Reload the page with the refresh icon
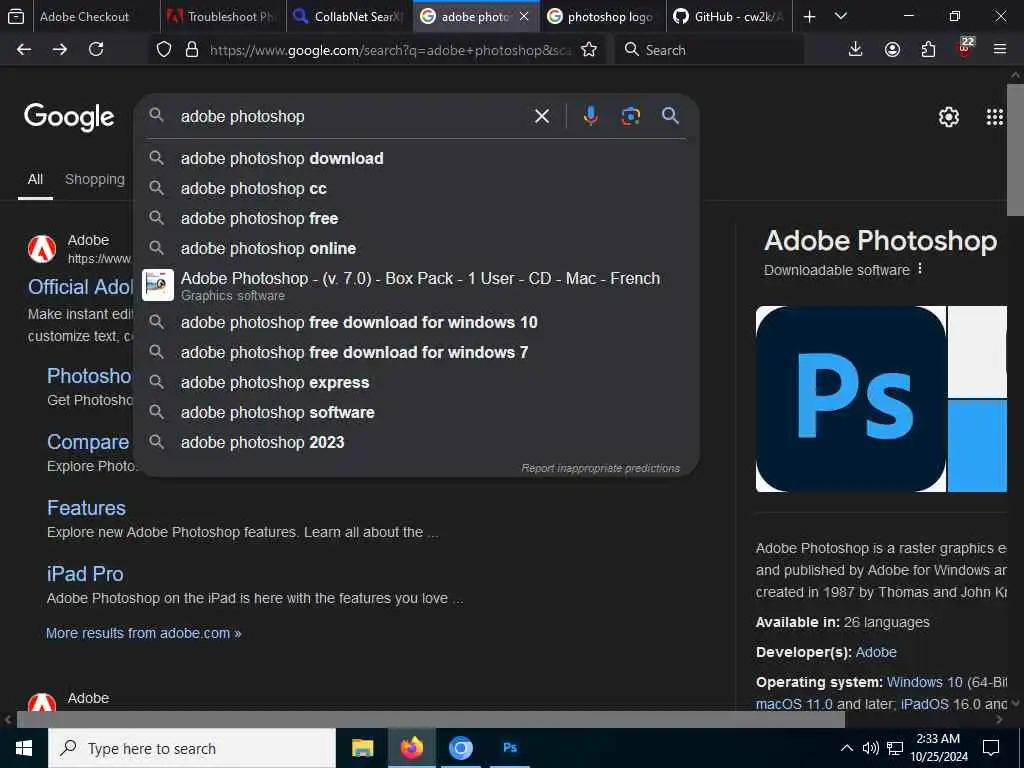 pyautogui.click(x=96, y=50)
